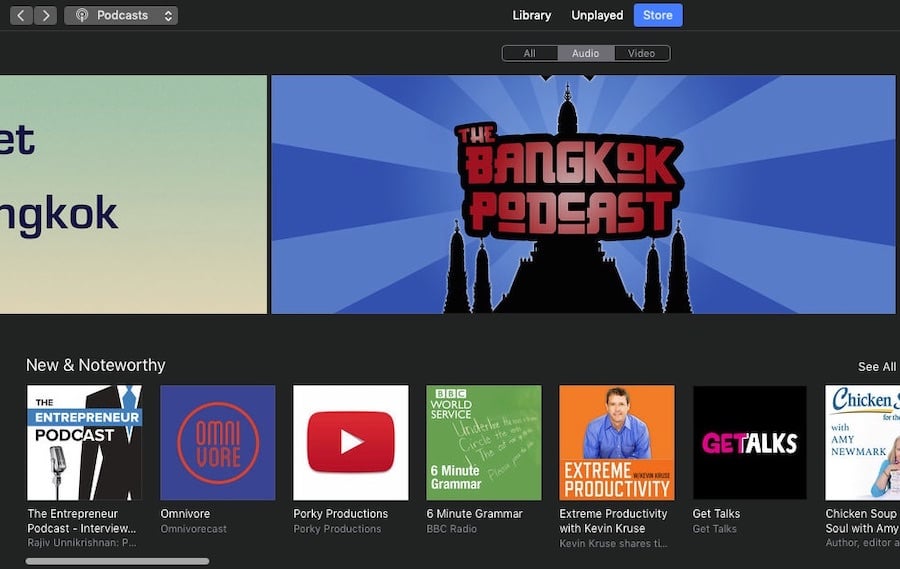Screen dimensions: 900x569
Task: Switch to the Unplayed tab
Action: click(597, 16)
